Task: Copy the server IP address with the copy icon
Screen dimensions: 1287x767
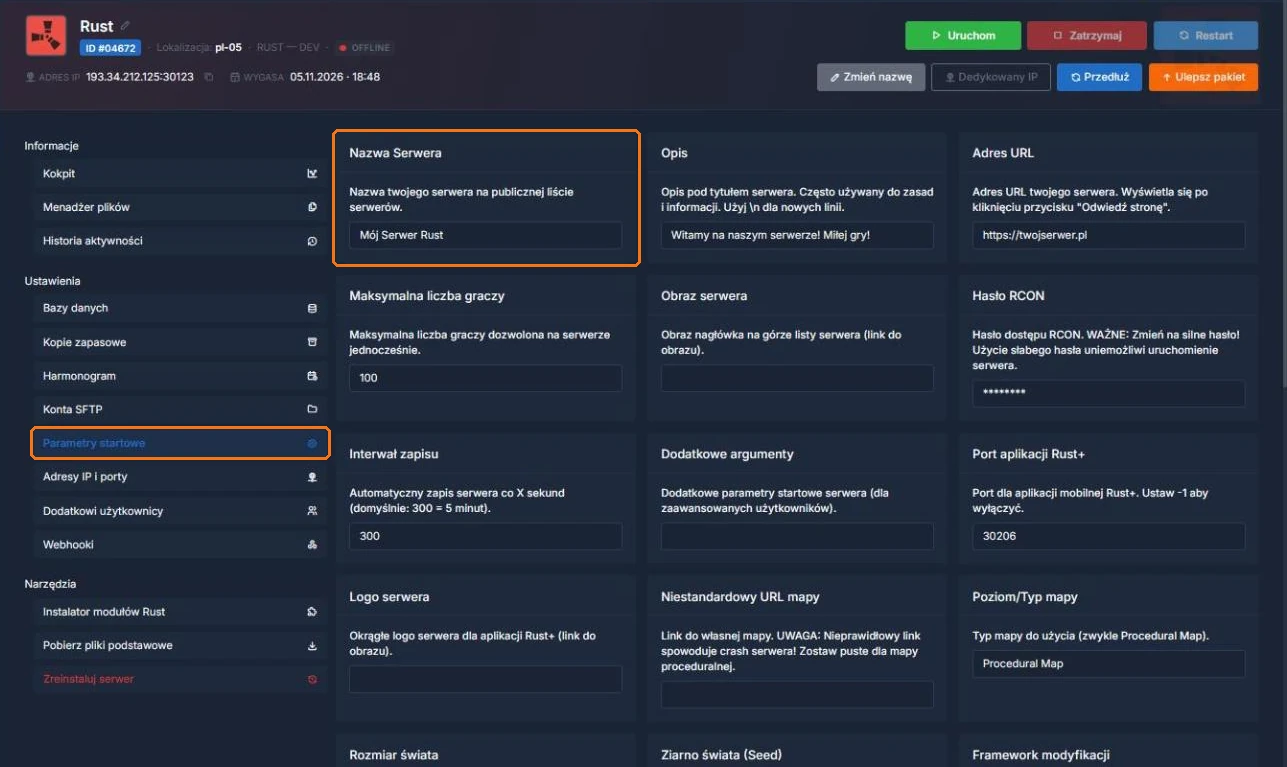Action: pos(209,77)
